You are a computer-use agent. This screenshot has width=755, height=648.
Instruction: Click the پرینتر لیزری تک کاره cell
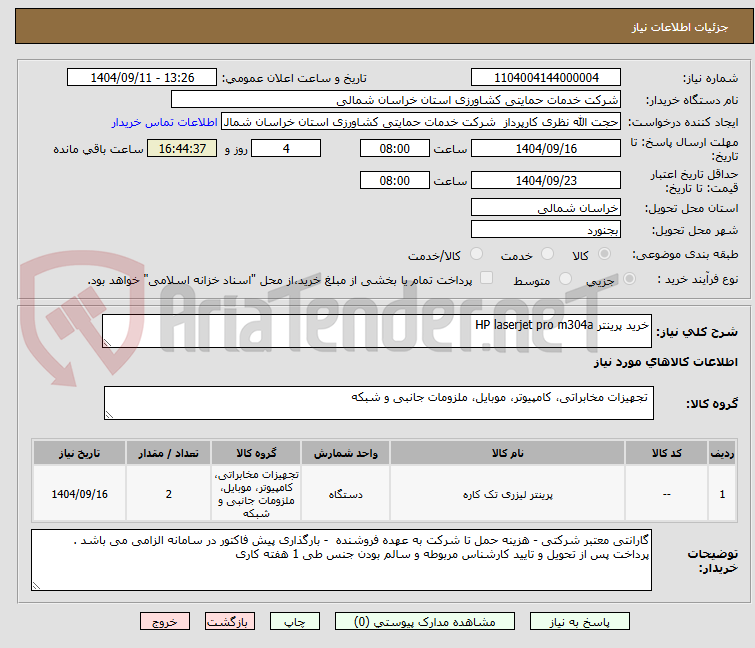click(508, 494)
